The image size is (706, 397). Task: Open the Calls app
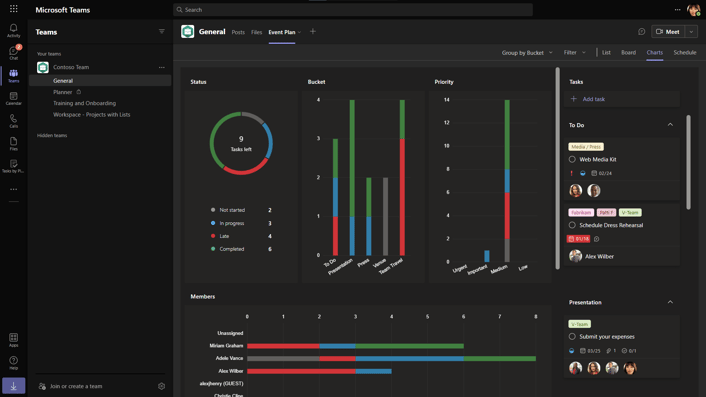point(14,121)
